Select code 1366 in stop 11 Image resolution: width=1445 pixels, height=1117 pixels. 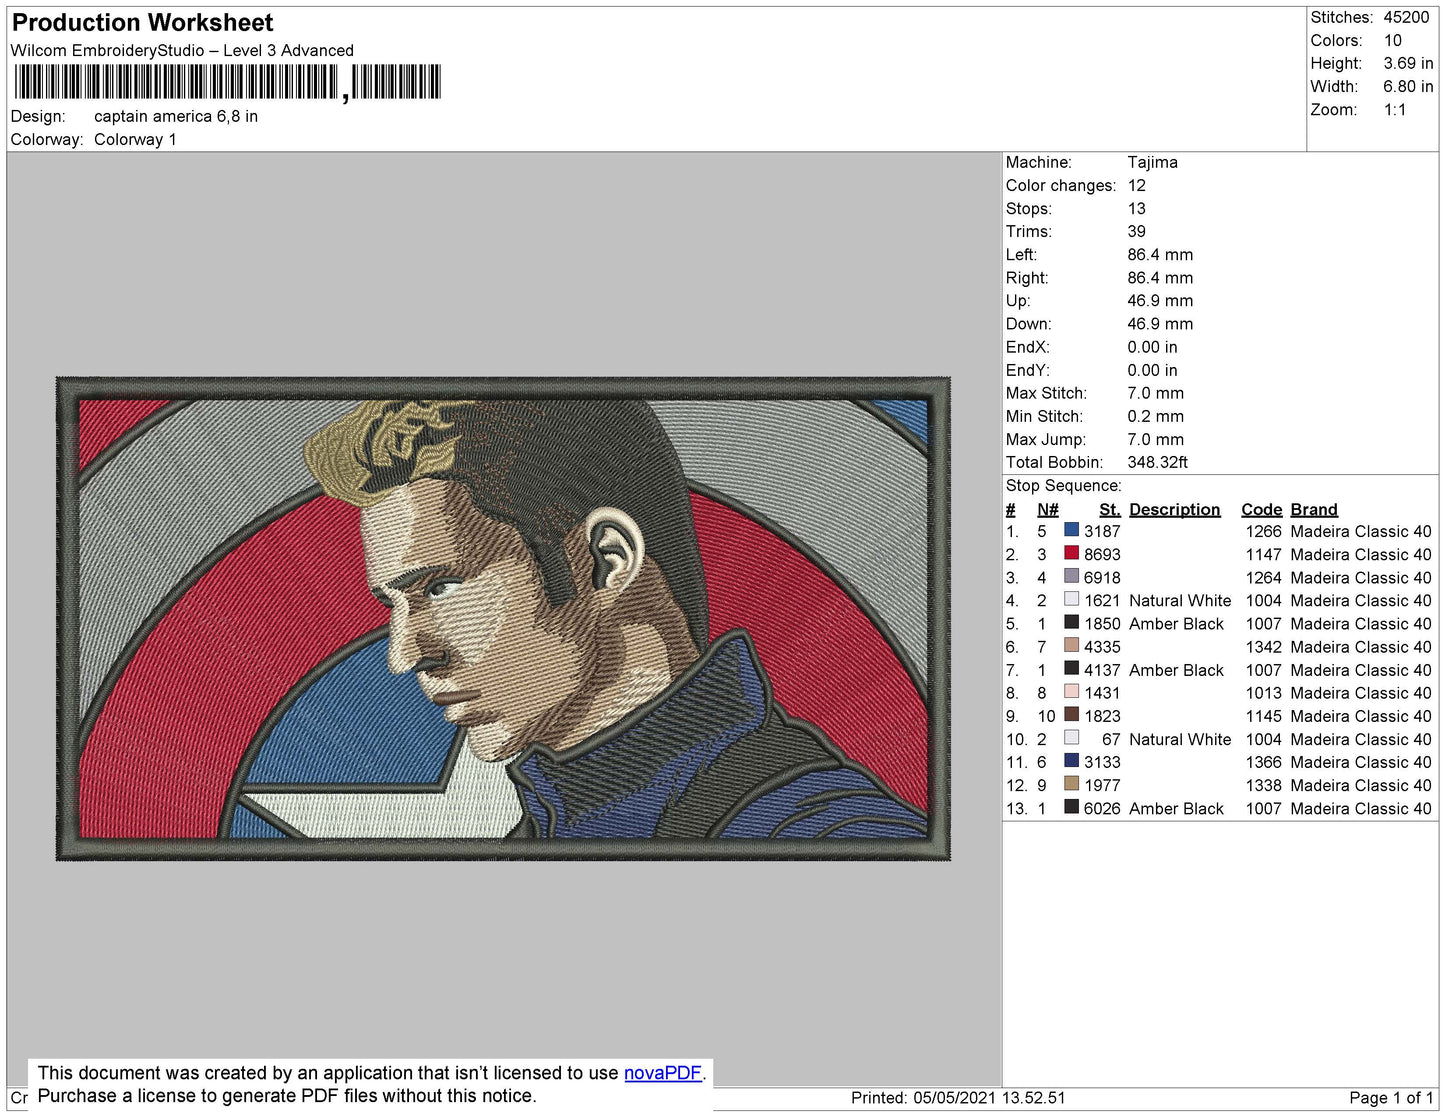point(1263,762)
